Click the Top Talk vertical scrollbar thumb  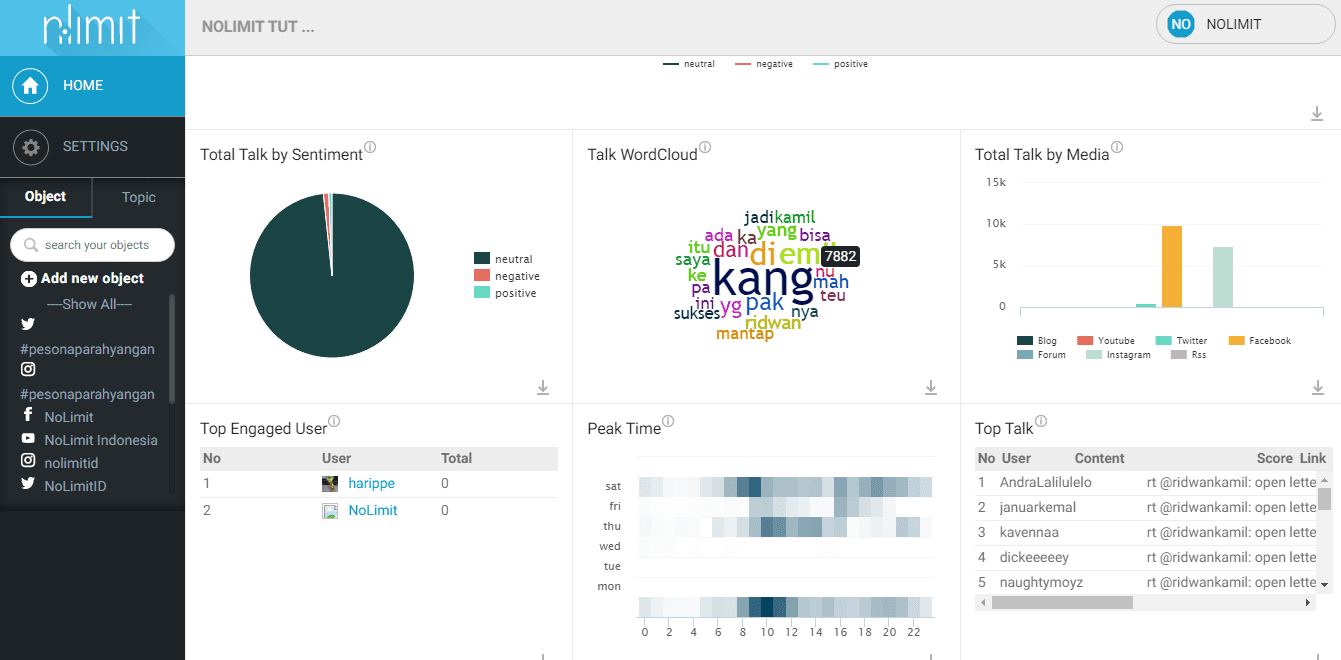[x=1324, y=499]
